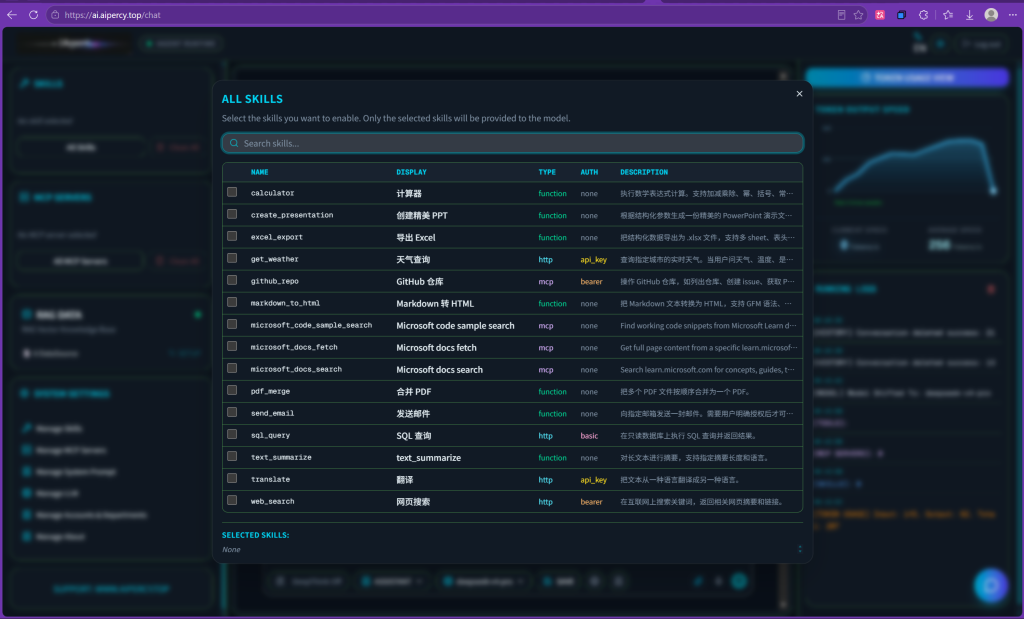Enable the text_summarize skill checkbox
Screen dimensions: 1024x619
tap(232, 456)
